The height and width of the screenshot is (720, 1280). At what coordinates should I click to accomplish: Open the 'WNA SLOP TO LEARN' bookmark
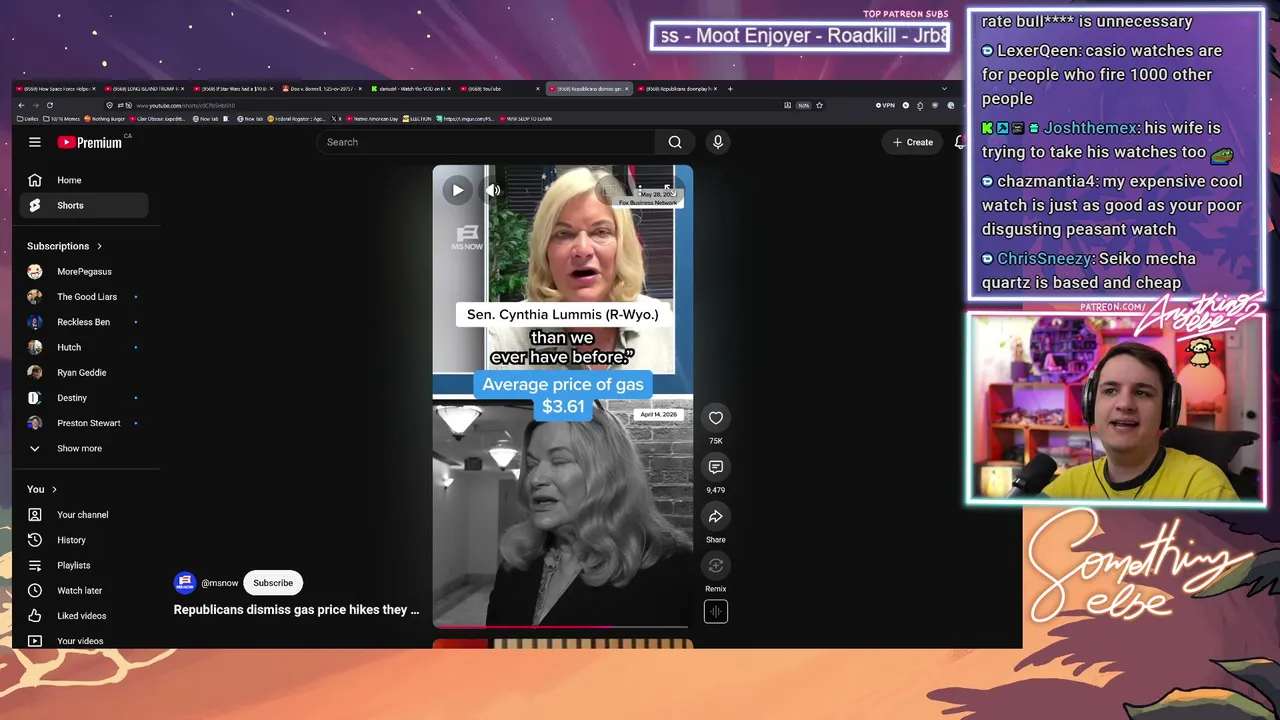point(526,119)
